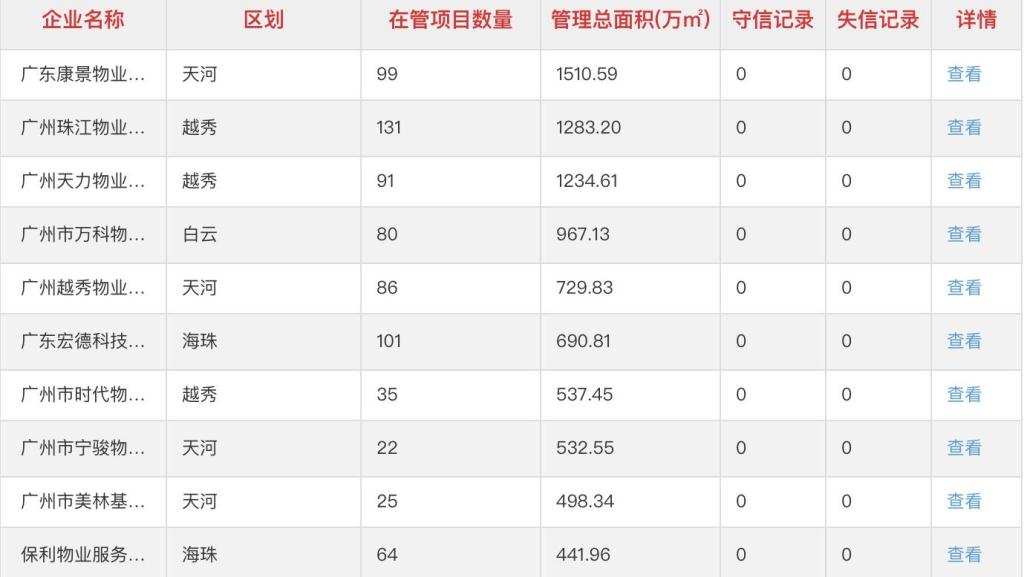Select the 企业名称 column header
1024x577 pixels.
(x=83, y=20)
